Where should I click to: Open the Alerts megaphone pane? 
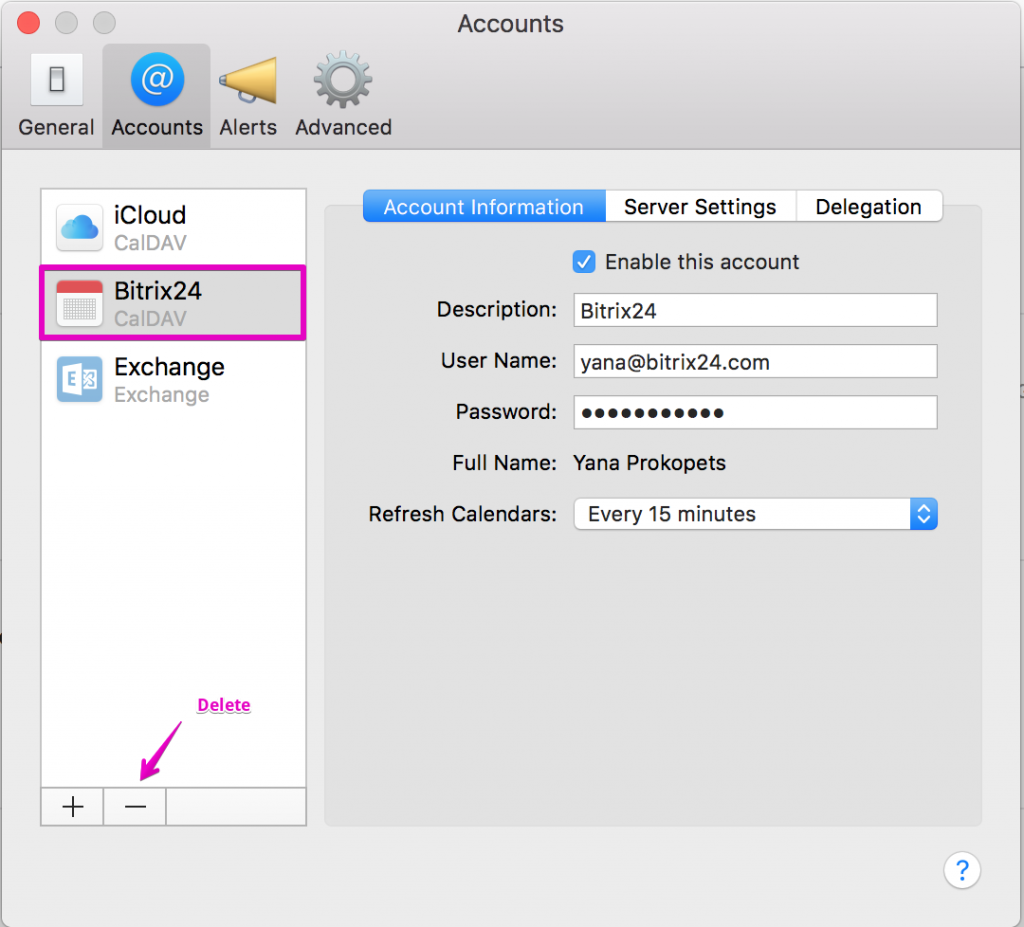pos(248,97)
